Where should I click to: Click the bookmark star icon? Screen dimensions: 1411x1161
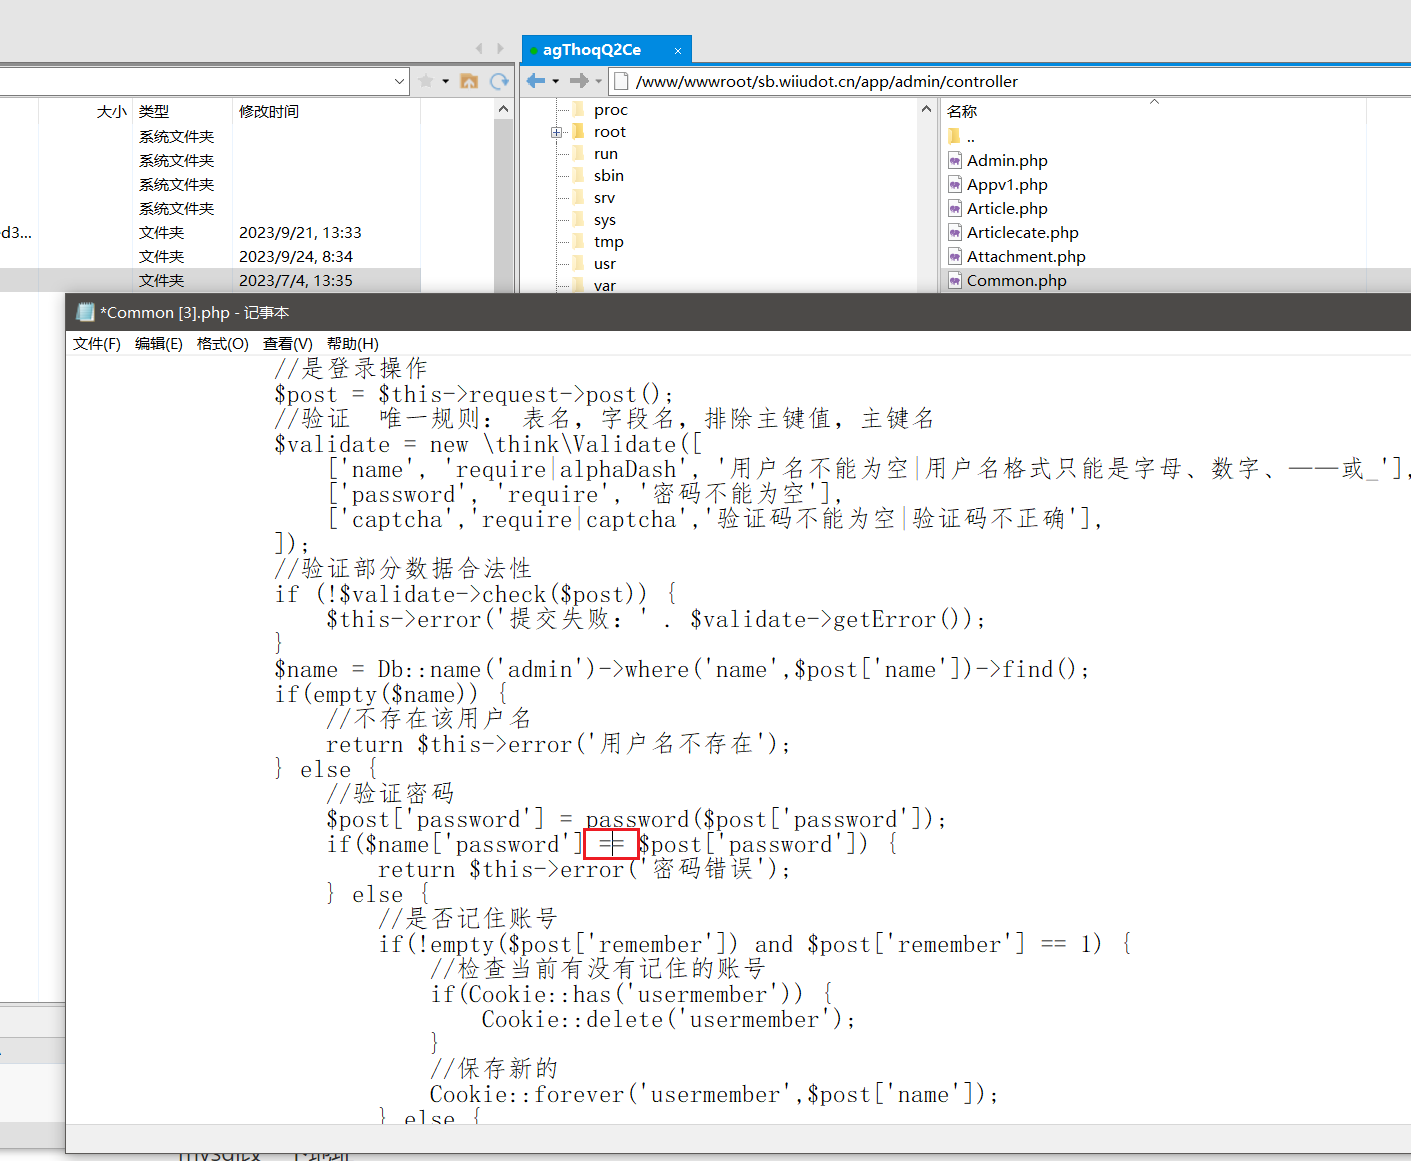[x=426, y=81]
